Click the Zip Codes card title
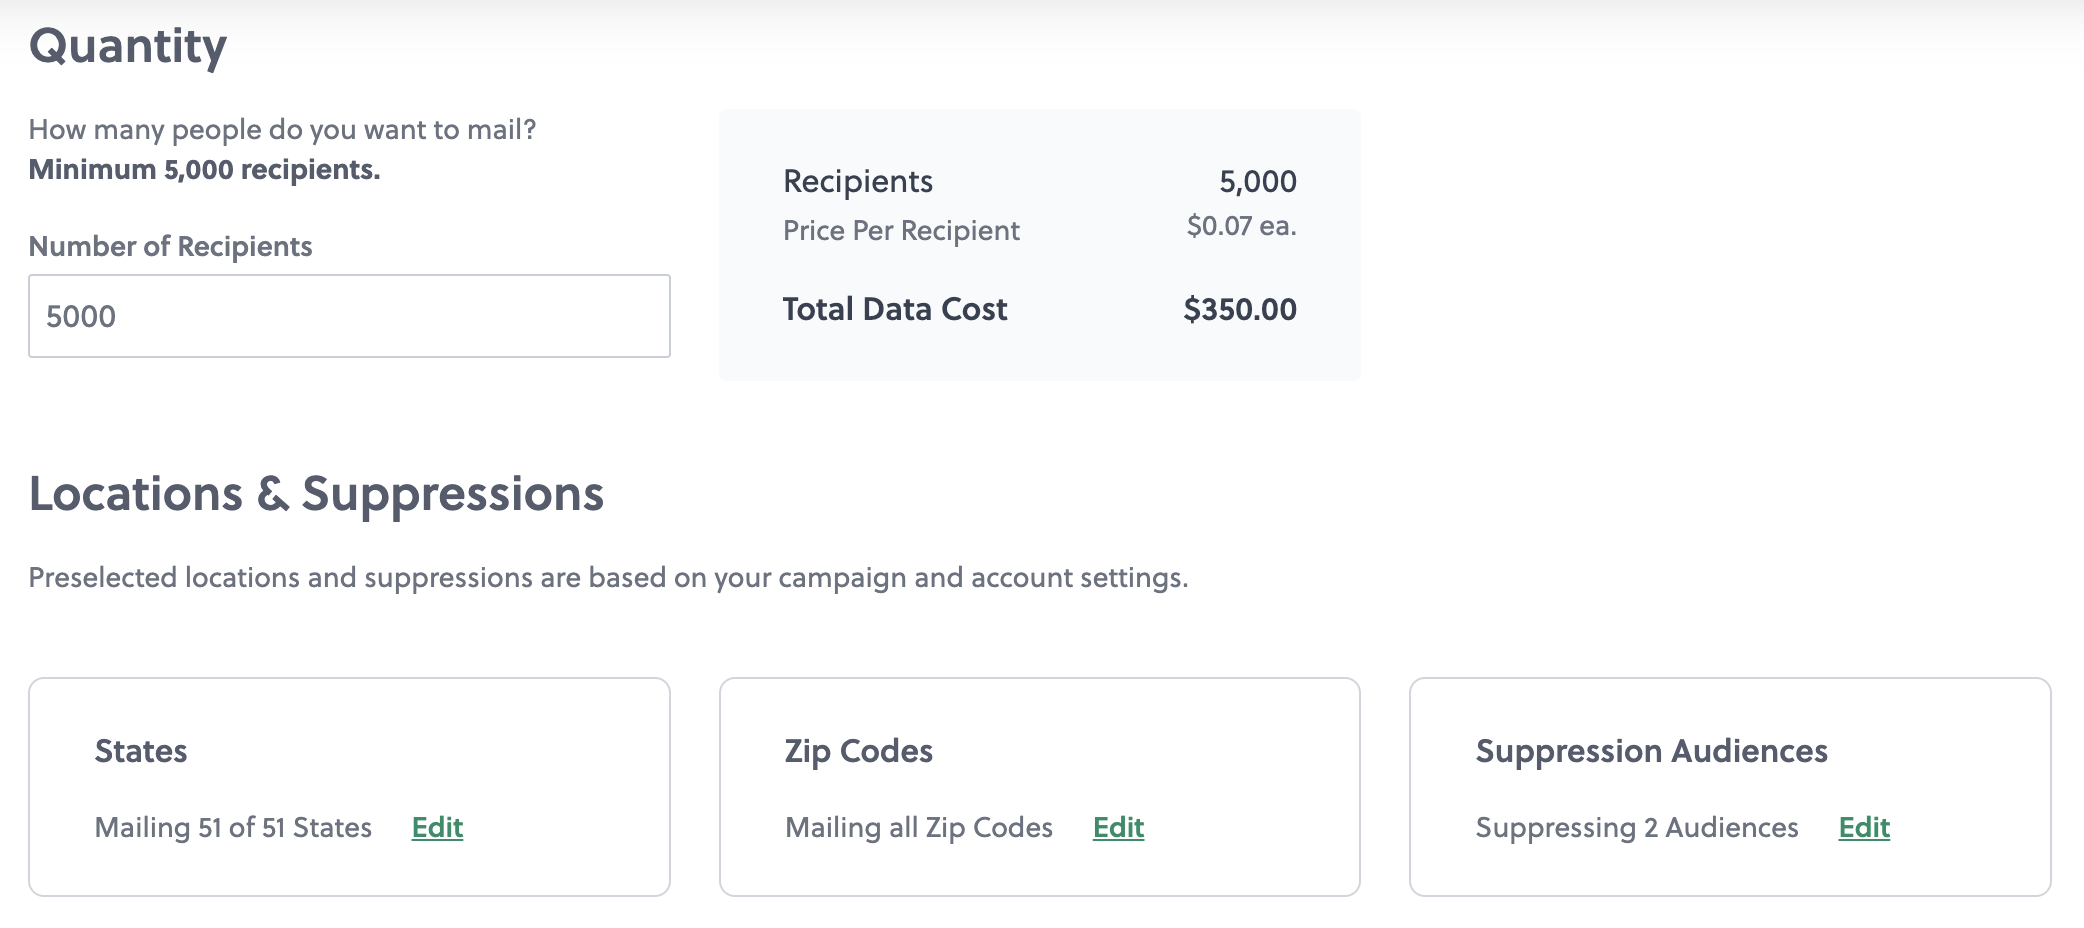The image size is (2084, 928). click(859, 751)
